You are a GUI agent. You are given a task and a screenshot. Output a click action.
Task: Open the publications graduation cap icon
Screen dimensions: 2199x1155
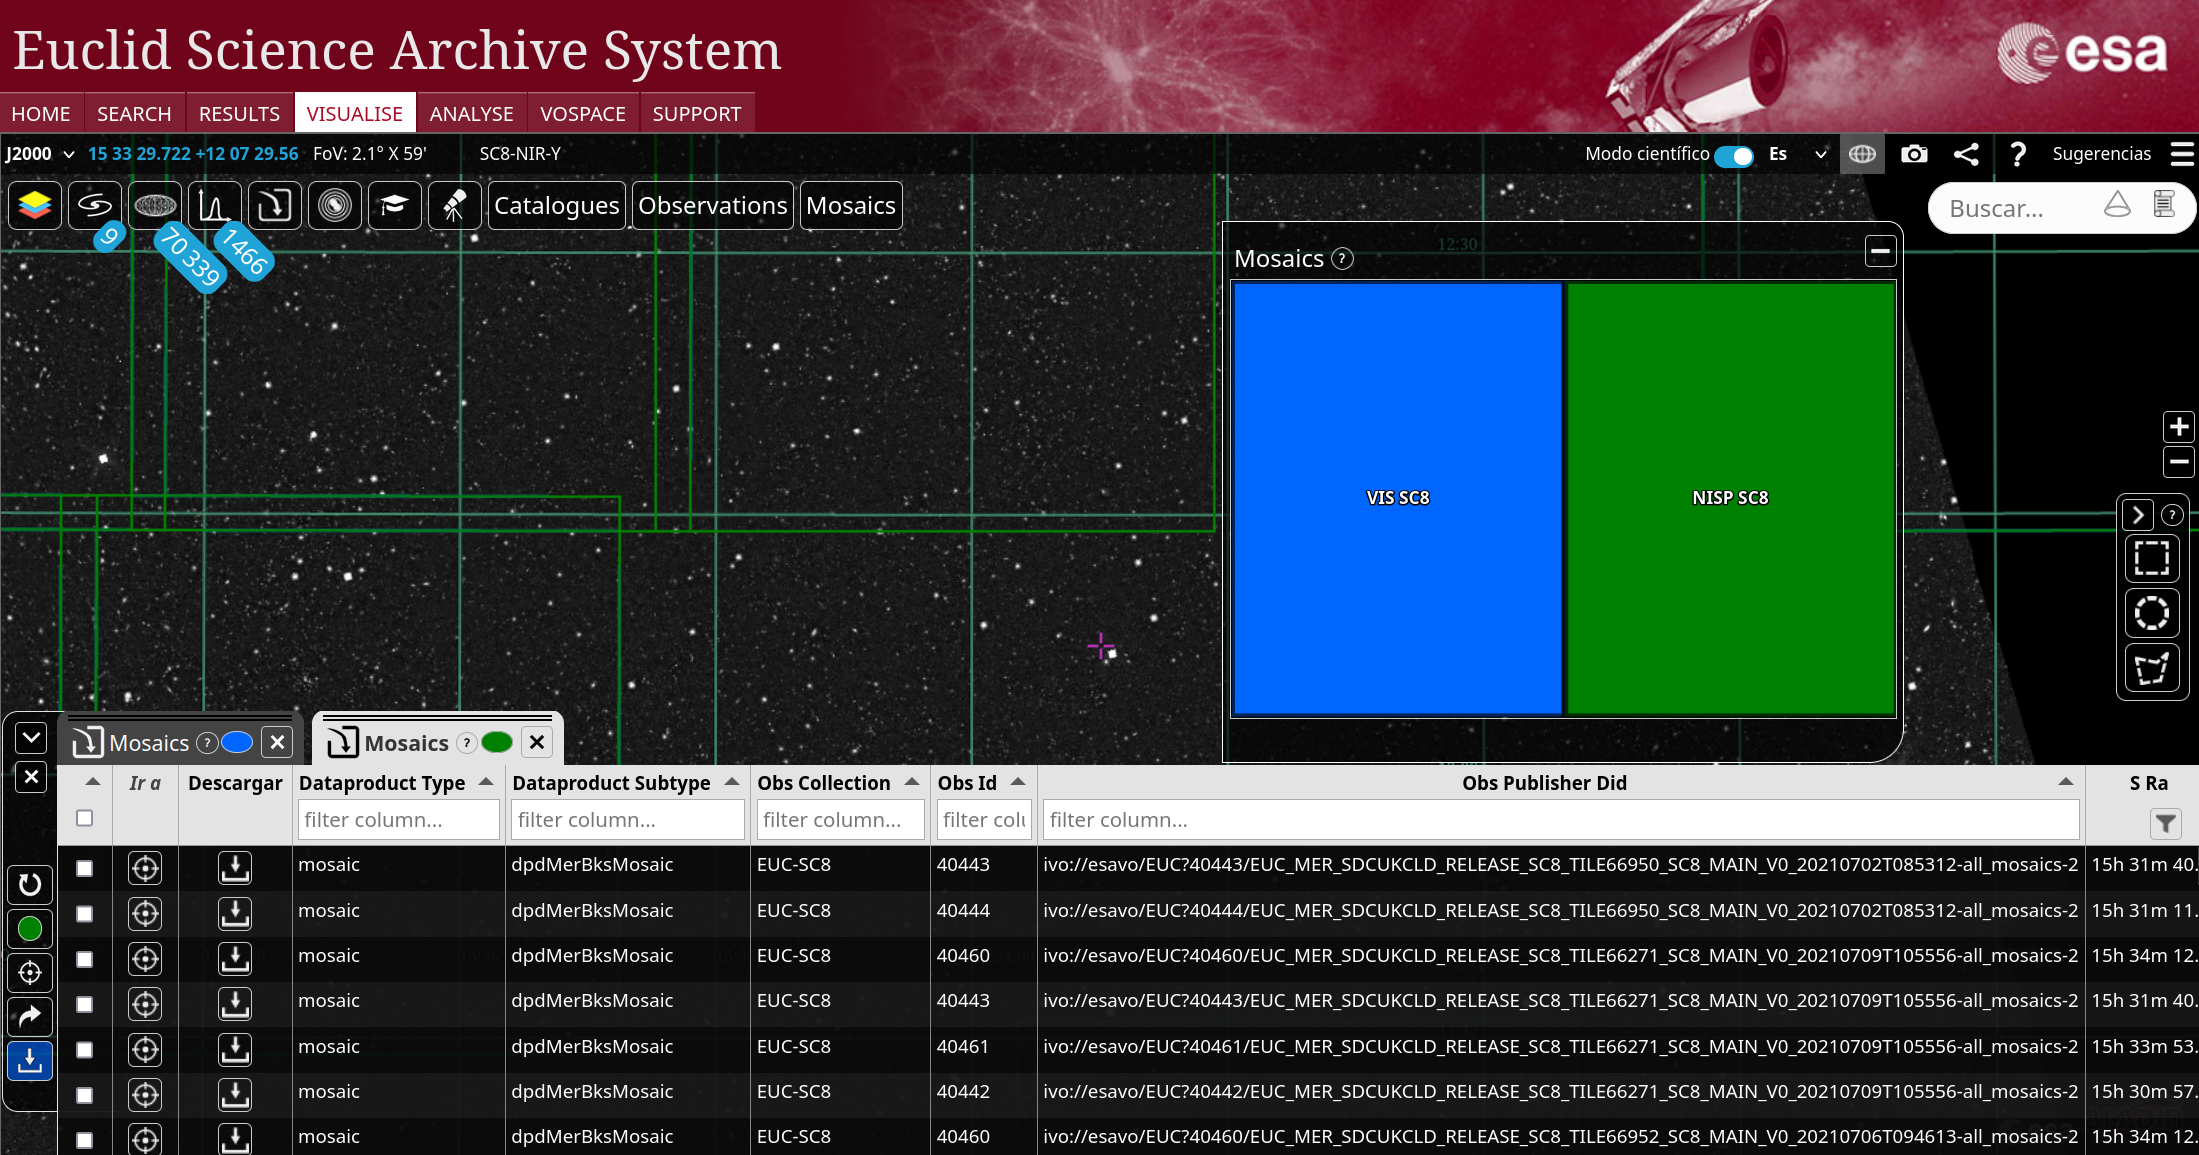click(395, 206)
